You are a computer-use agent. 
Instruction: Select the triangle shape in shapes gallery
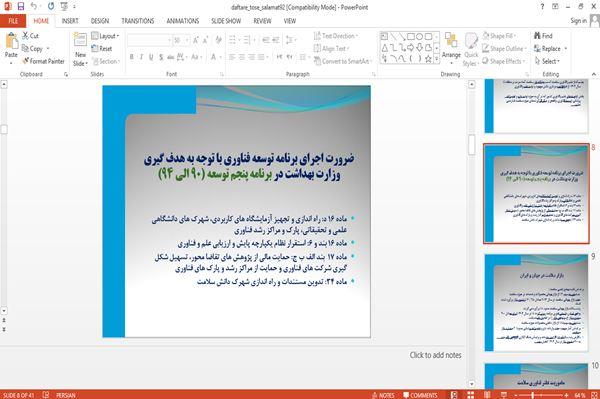pos(385,48)
